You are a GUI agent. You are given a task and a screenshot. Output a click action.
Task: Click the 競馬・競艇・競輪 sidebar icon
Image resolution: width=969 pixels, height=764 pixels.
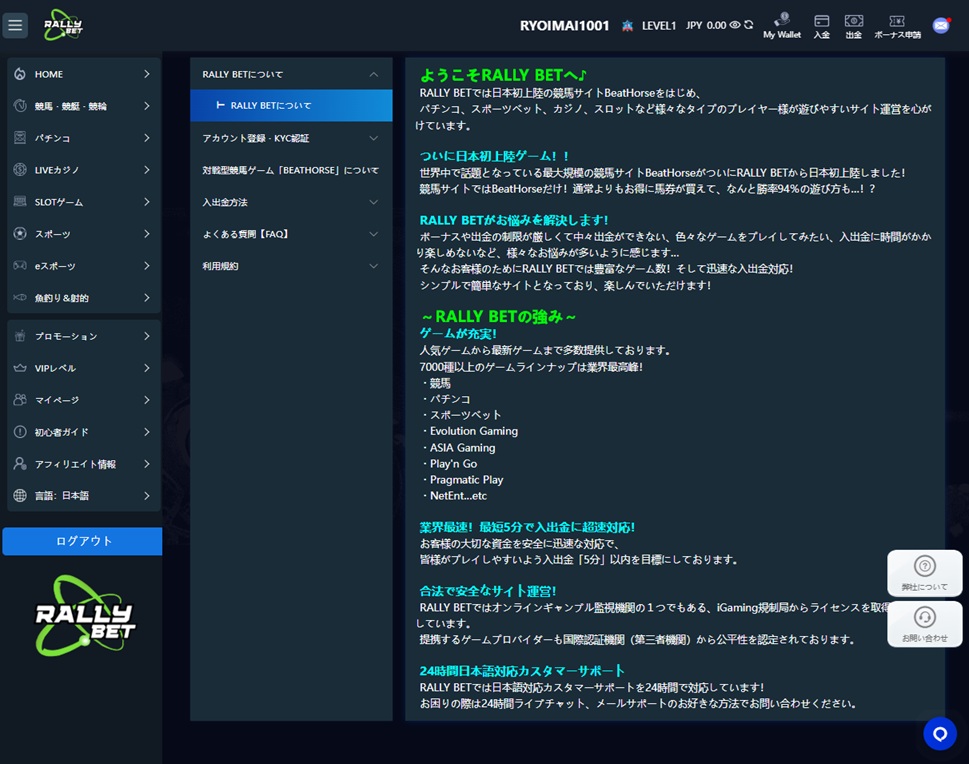click(x=20, y=106)
